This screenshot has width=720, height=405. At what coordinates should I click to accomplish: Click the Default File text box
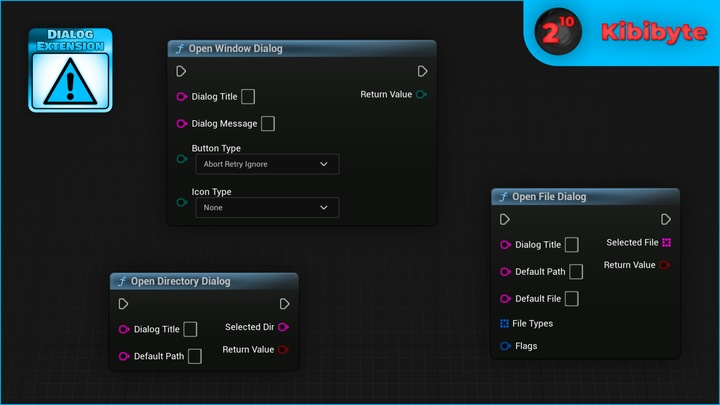pyautogui.click(x=572, y=299)
